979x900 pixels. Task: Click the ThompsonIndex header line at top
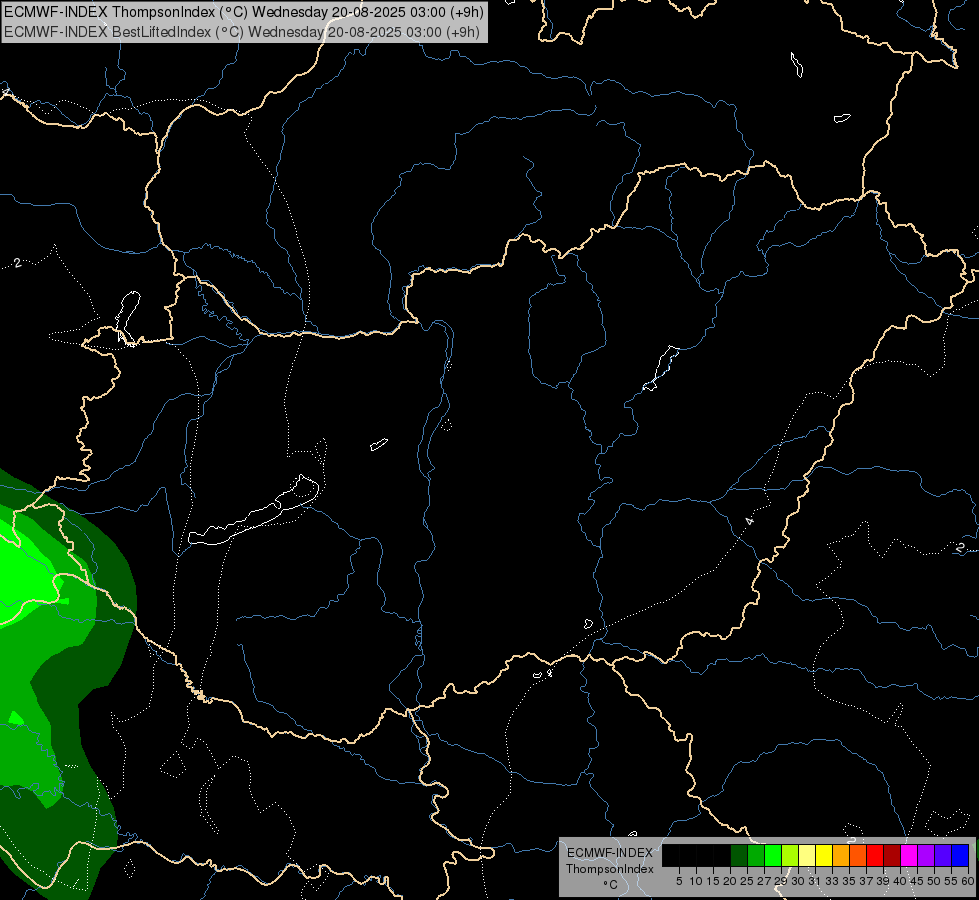click(244, 12)
